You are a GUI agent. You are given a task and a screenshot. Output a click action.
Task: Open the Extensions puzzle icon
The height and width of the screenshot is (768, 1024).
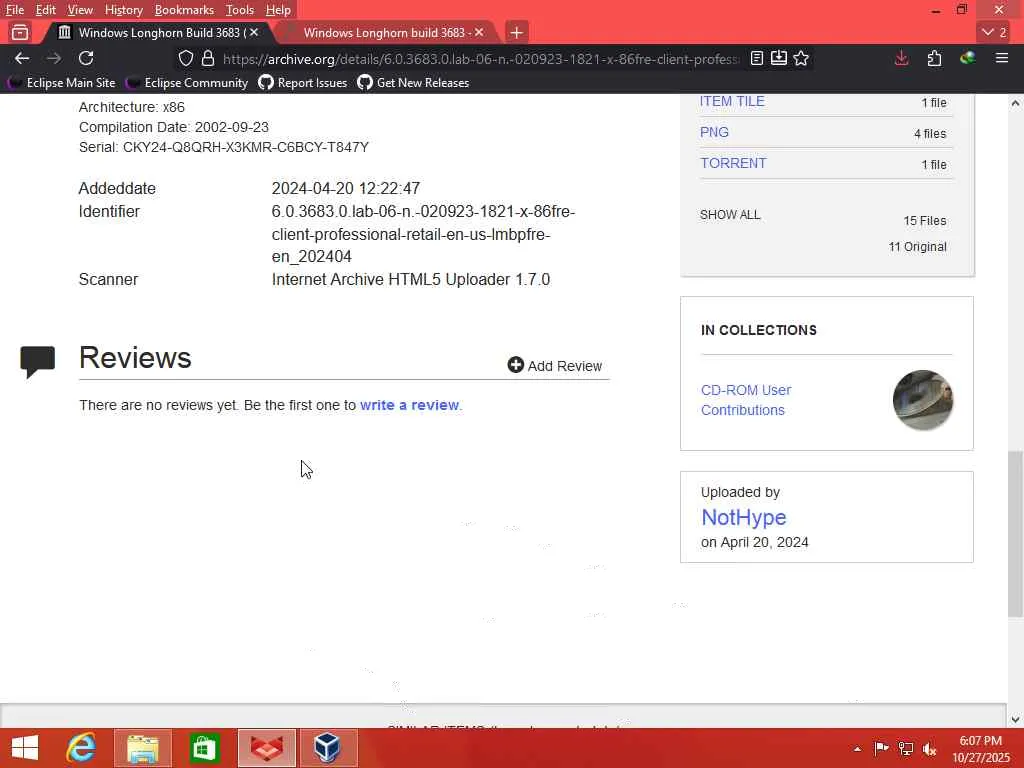(x=935, y=59)
